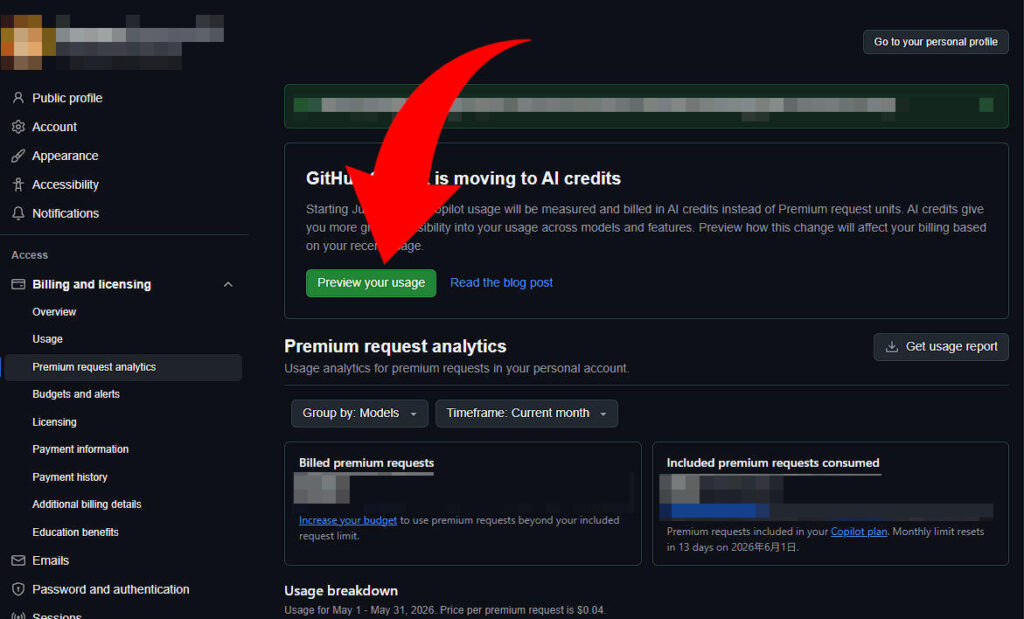
Task: Click the Public profile person icon
Action: pos(18,98)
